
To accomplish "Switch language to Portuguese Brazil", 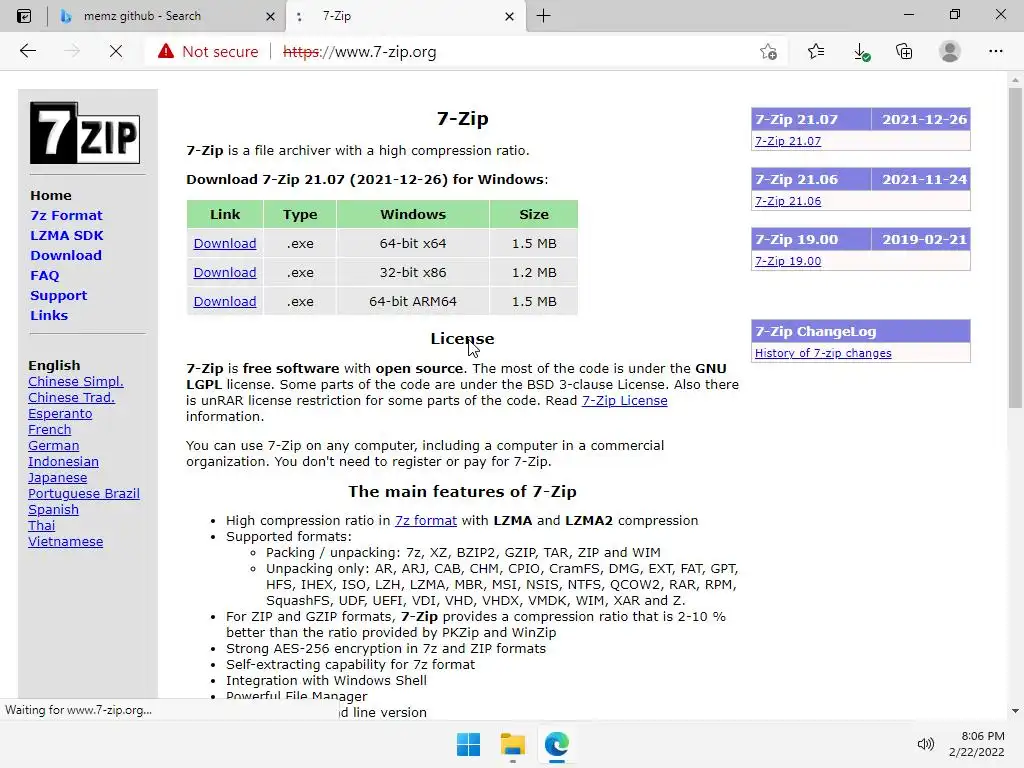I will click(84, 494).
